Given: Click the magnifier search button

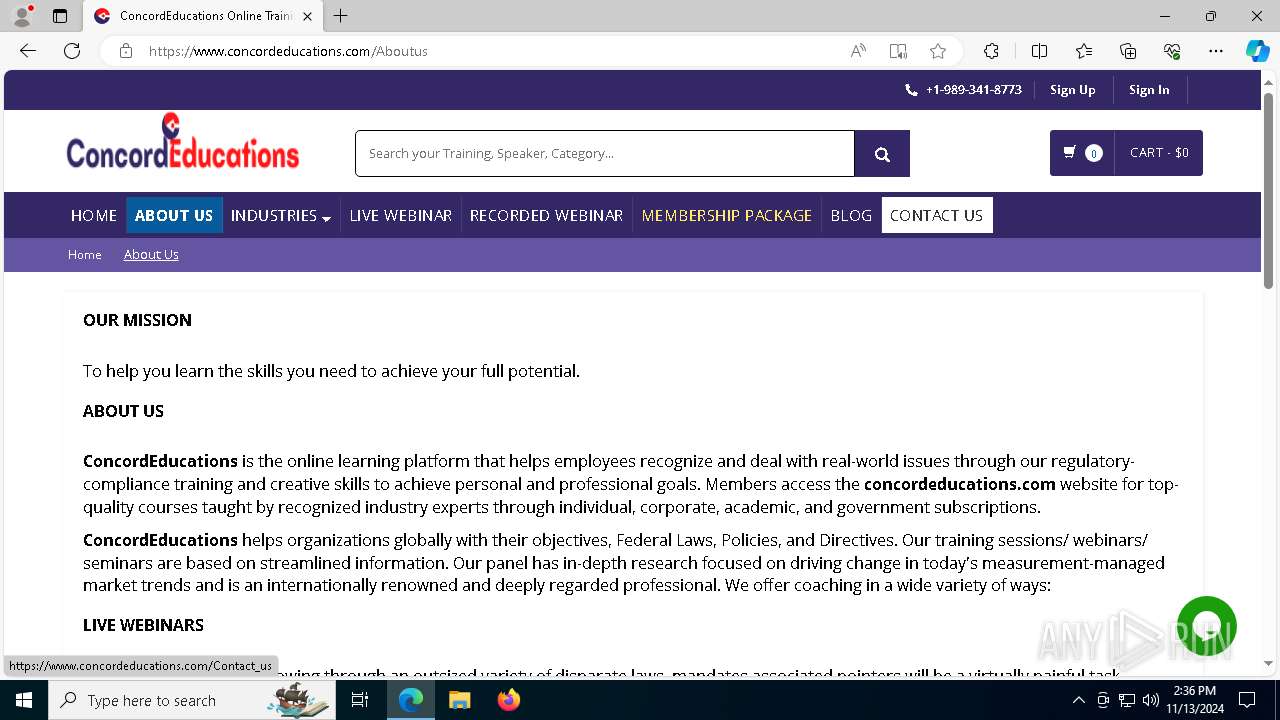Looking at the screenshot, I should (882, 153).
